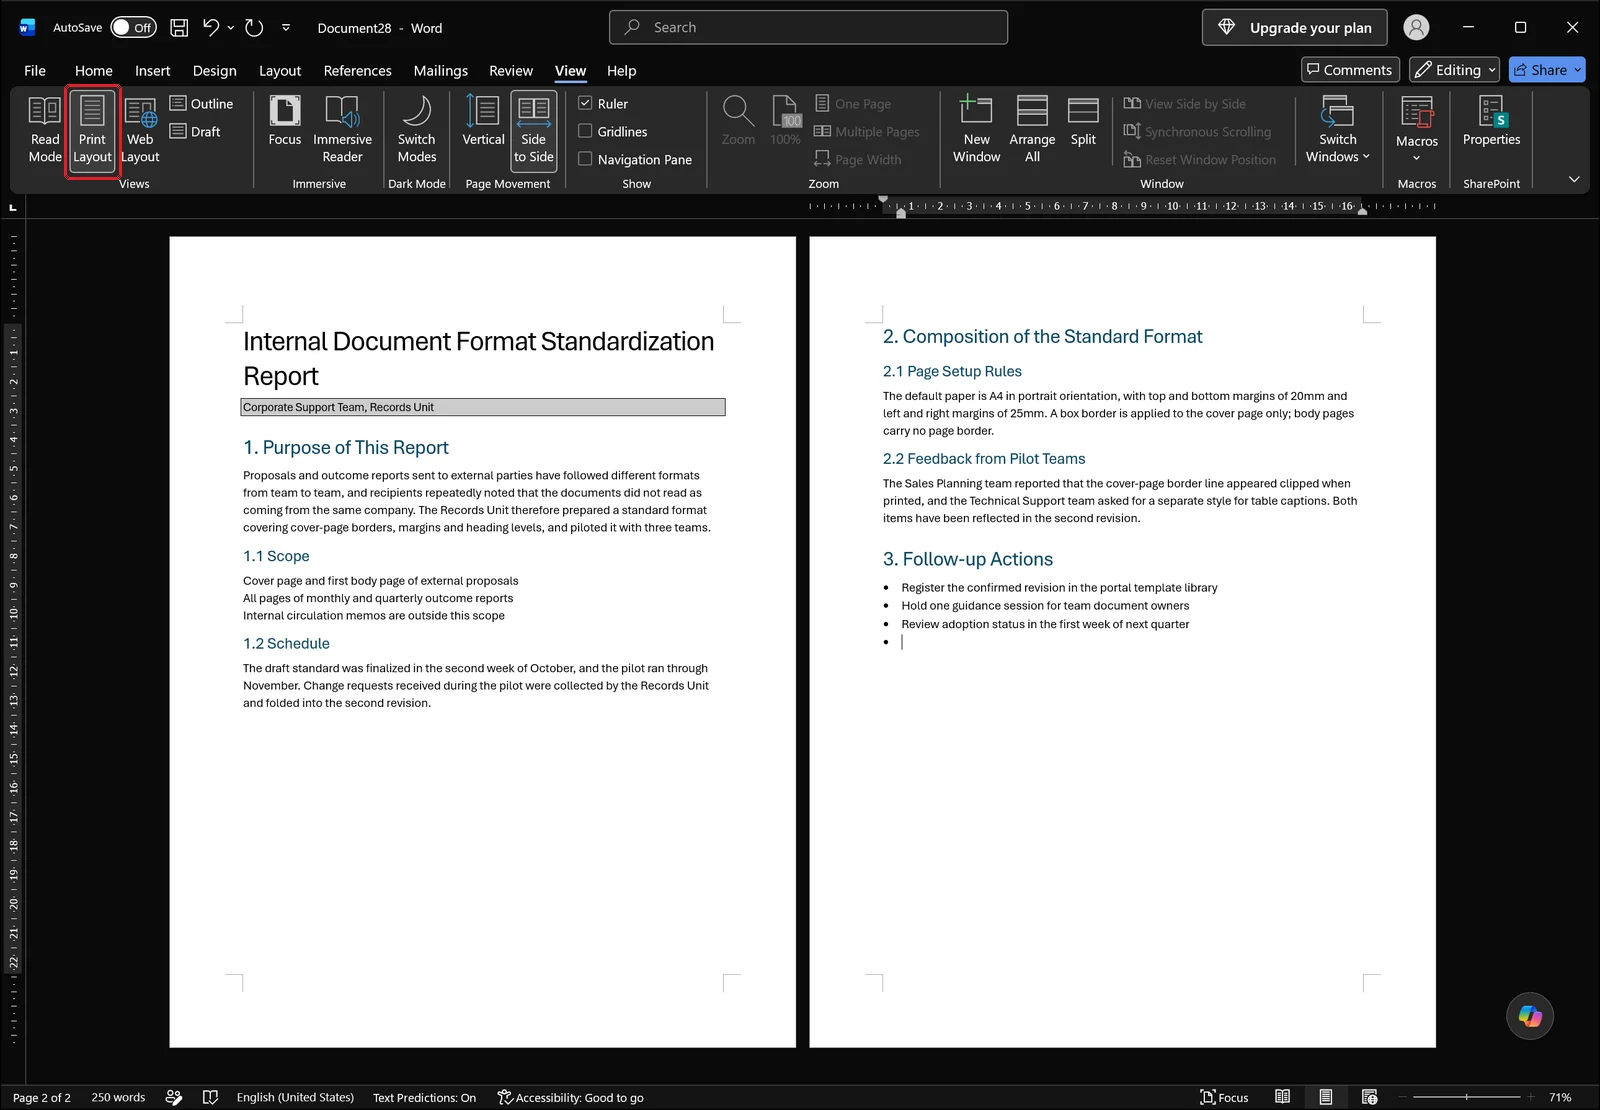Open the Zoom dialog
The height and width of the screenshot is (1110, 1600).
738,123
